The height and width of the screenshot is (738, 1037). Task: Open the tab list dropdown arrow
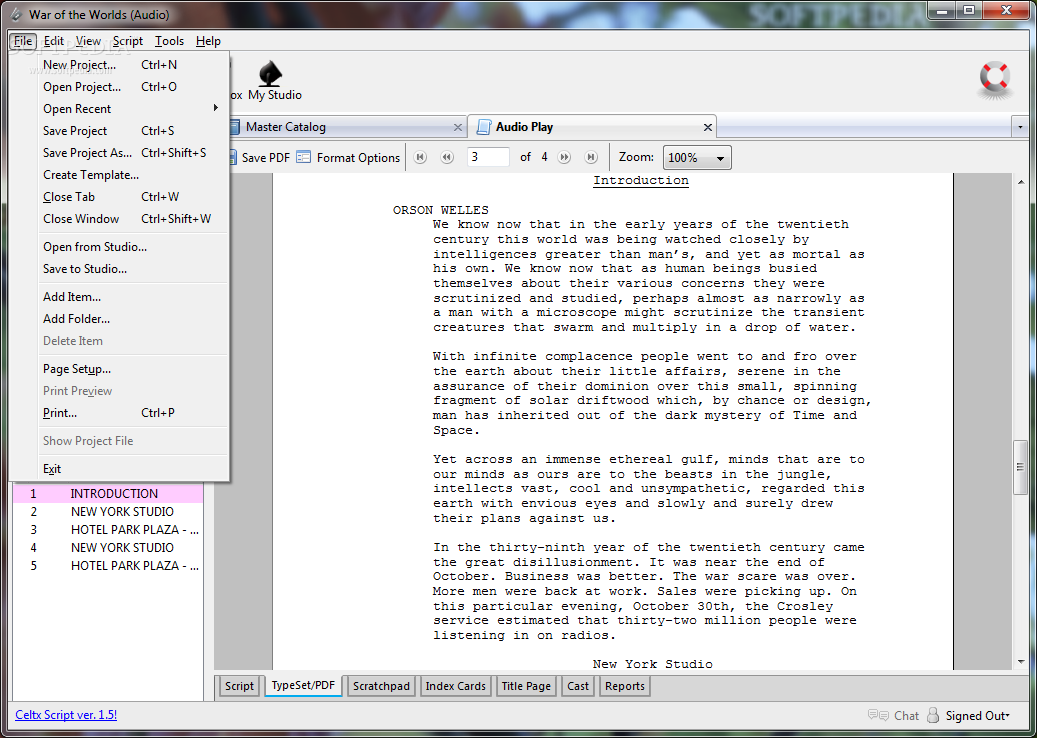tap(1020, 126)
